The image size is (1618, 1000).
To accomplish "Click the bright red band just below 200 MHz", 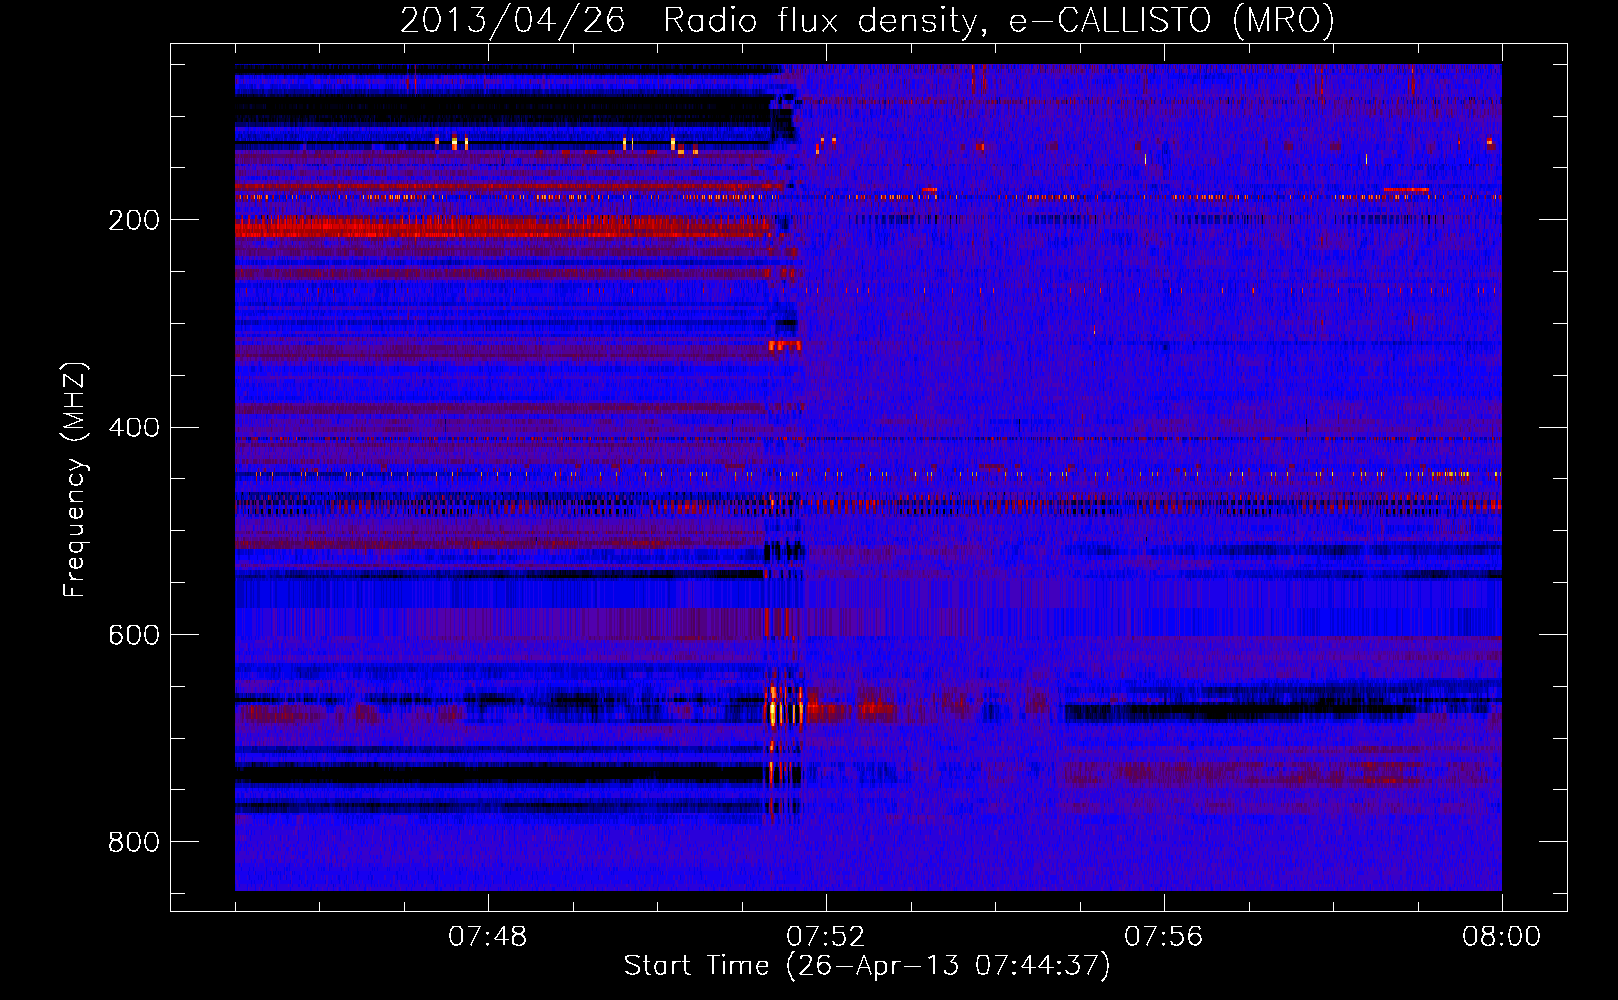I will click(x=502, y=228).
